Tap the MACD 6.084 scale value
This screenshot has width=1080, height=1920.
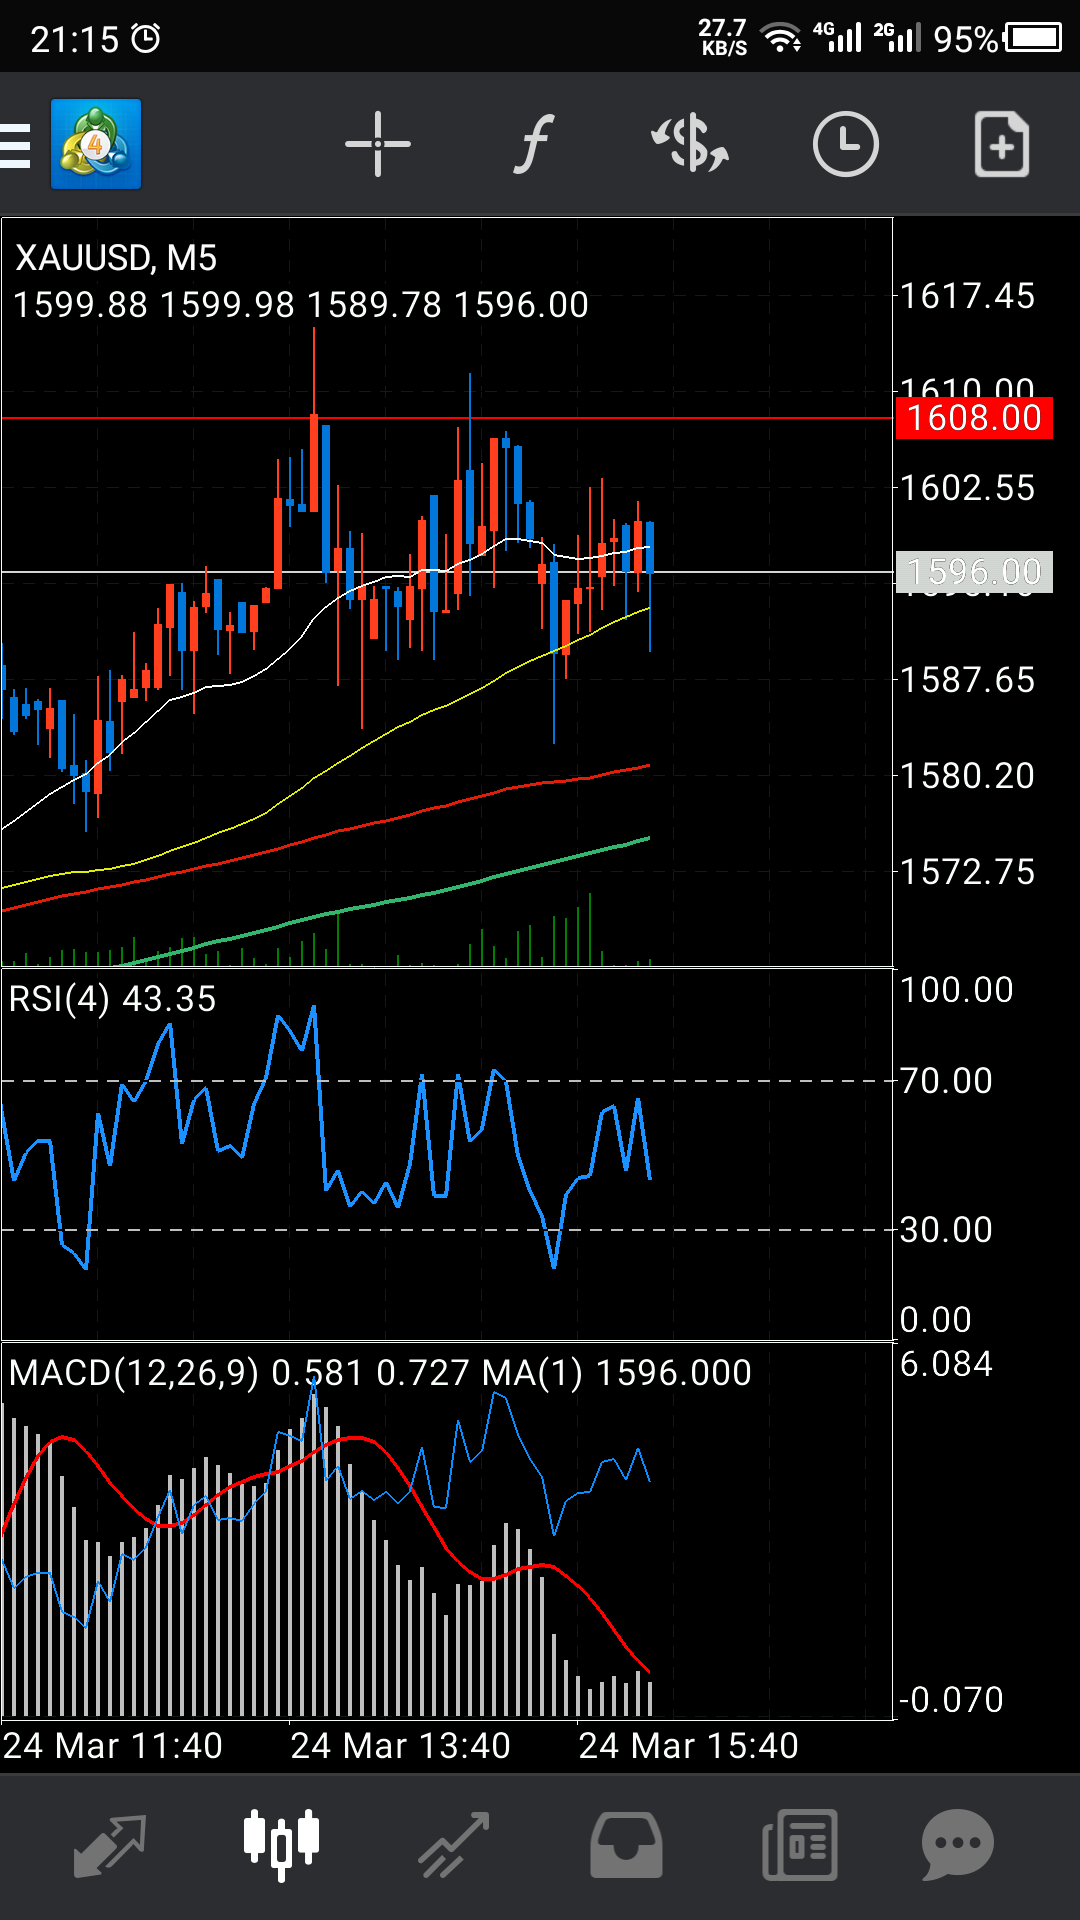click(x=946, y=1364)
